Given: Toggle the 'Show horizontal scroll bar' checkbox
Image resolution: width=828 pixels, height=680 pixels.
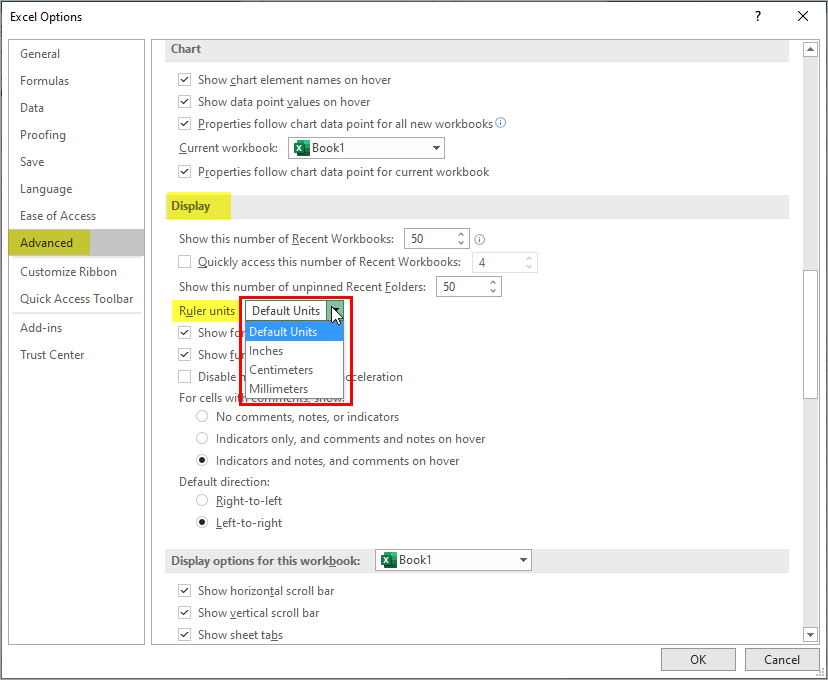Looking at the screenshot, I should [184, 591].
